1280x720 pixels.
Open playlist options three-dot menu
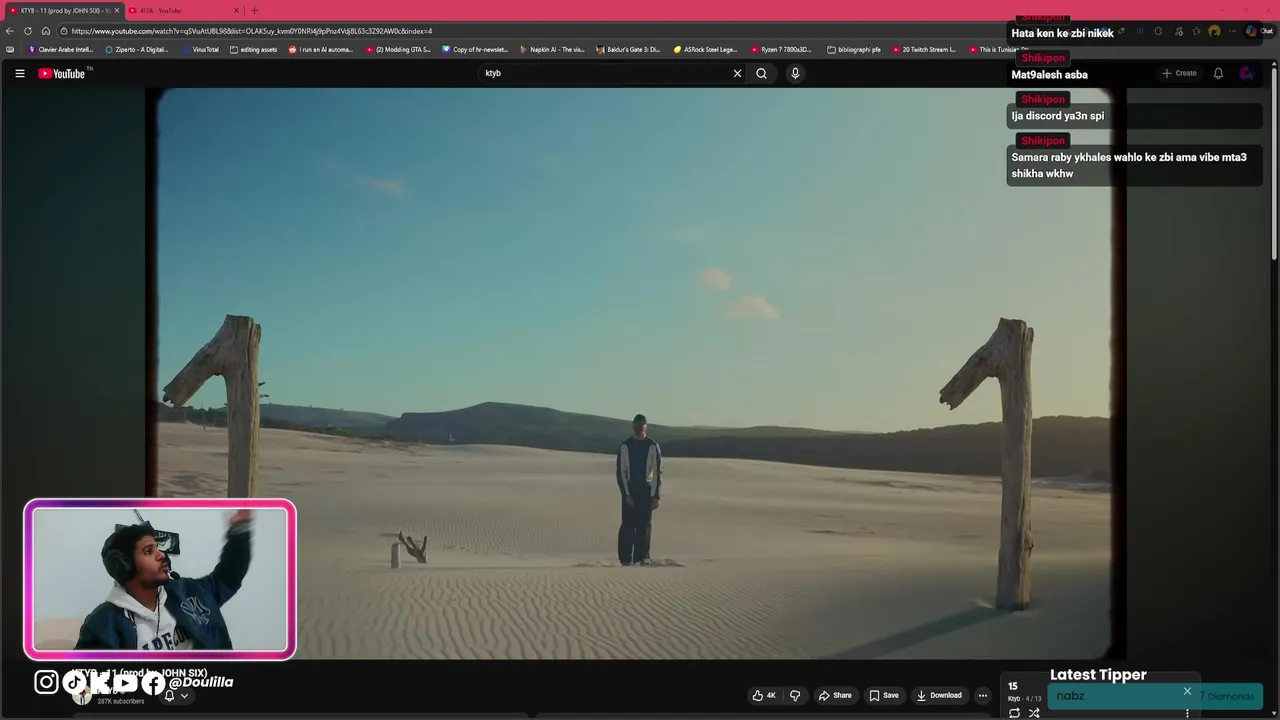click(1187, 713)
